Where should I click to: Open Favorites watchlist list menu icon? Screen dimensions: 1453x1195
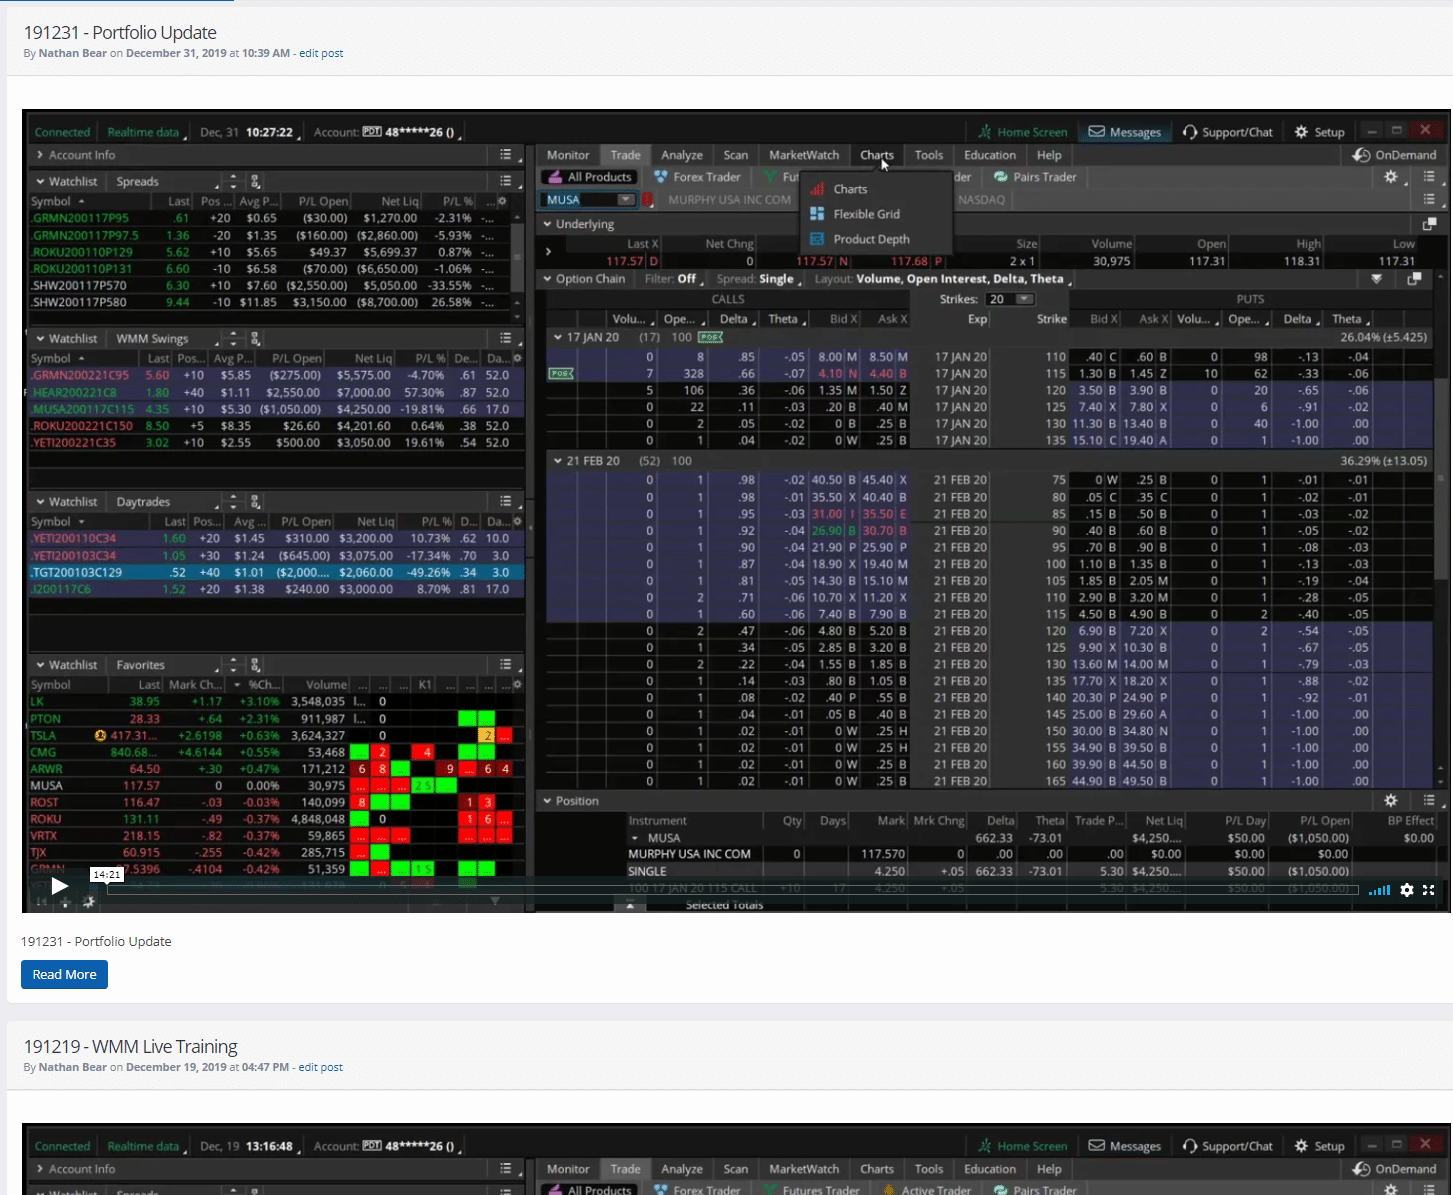tap(506, 664)
